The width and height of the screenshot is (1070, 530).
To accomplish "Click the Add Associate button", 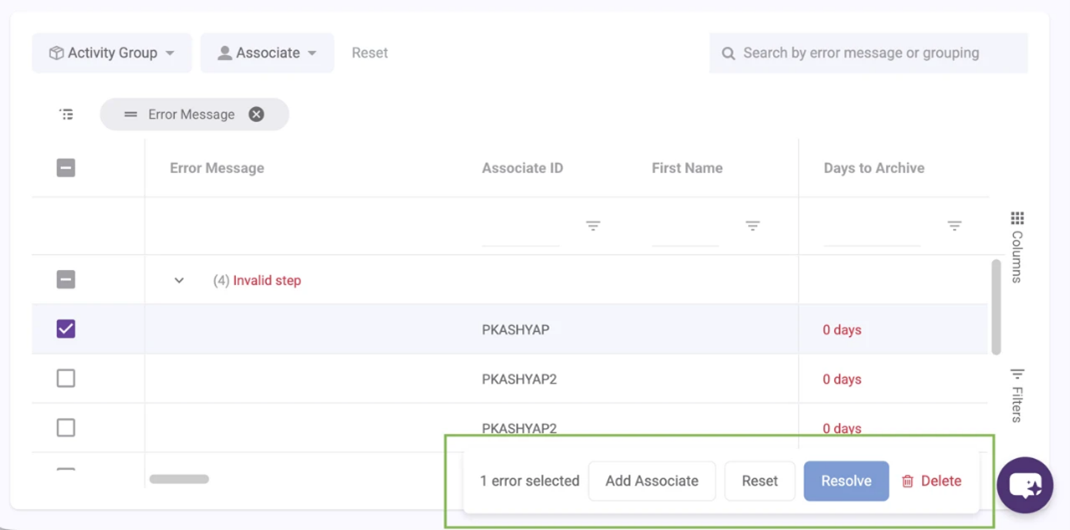I will 652,481.
